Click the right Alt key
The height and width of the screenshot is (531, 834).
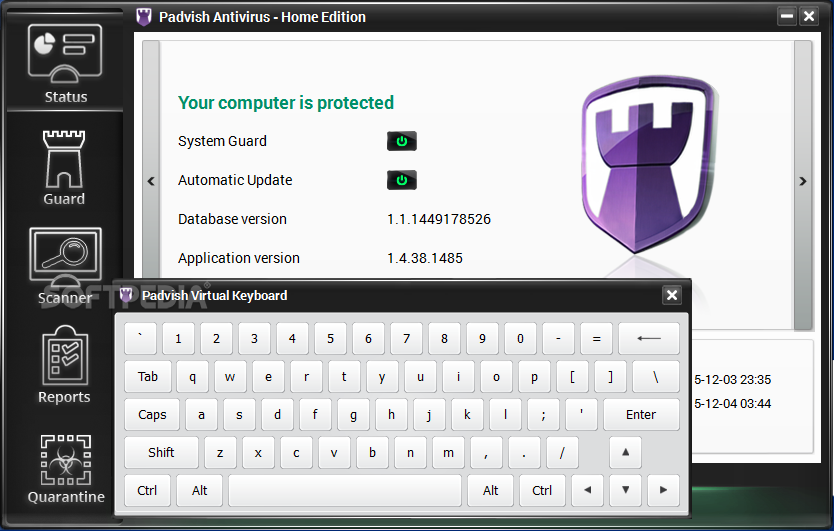(490, 491)
